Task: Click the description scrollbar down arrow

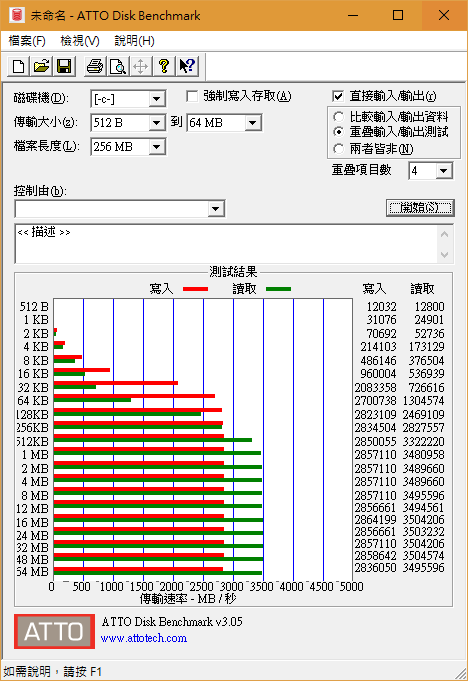Action: (x=445, y=255)
